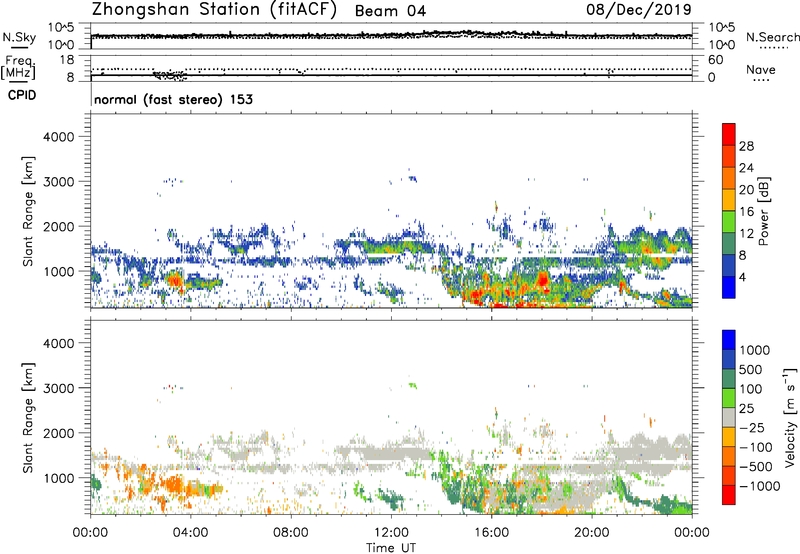Click the 'Time UT' axis label
Viewport: 800px width, 554px height.
pyautogui.click(x=391, y=548)
